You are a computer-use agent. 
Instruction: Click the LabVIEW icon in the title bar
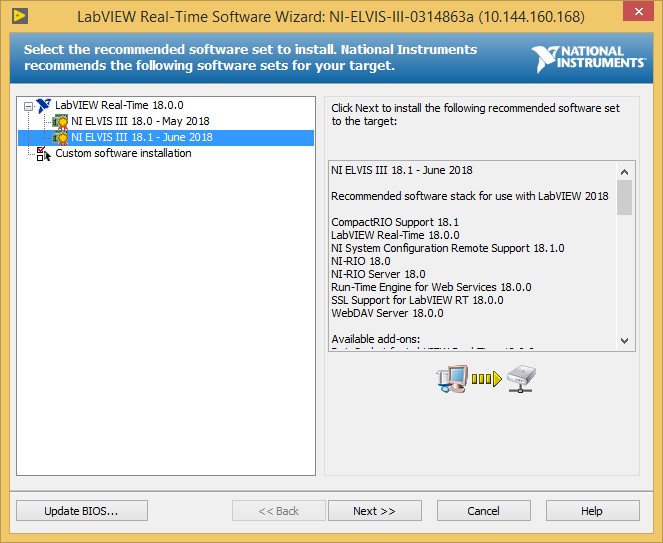tap(19, 17)
